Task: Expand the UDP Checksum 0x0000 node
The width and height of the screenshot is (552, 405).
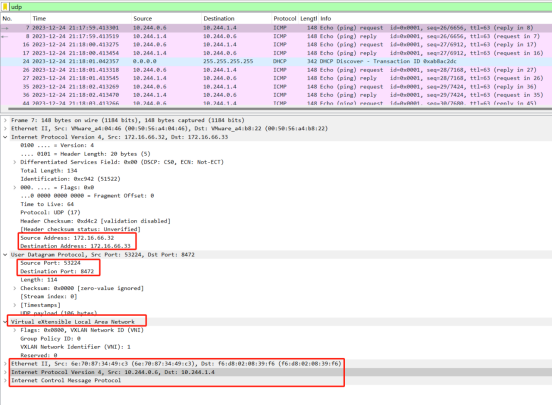Action: coord(14,288)
